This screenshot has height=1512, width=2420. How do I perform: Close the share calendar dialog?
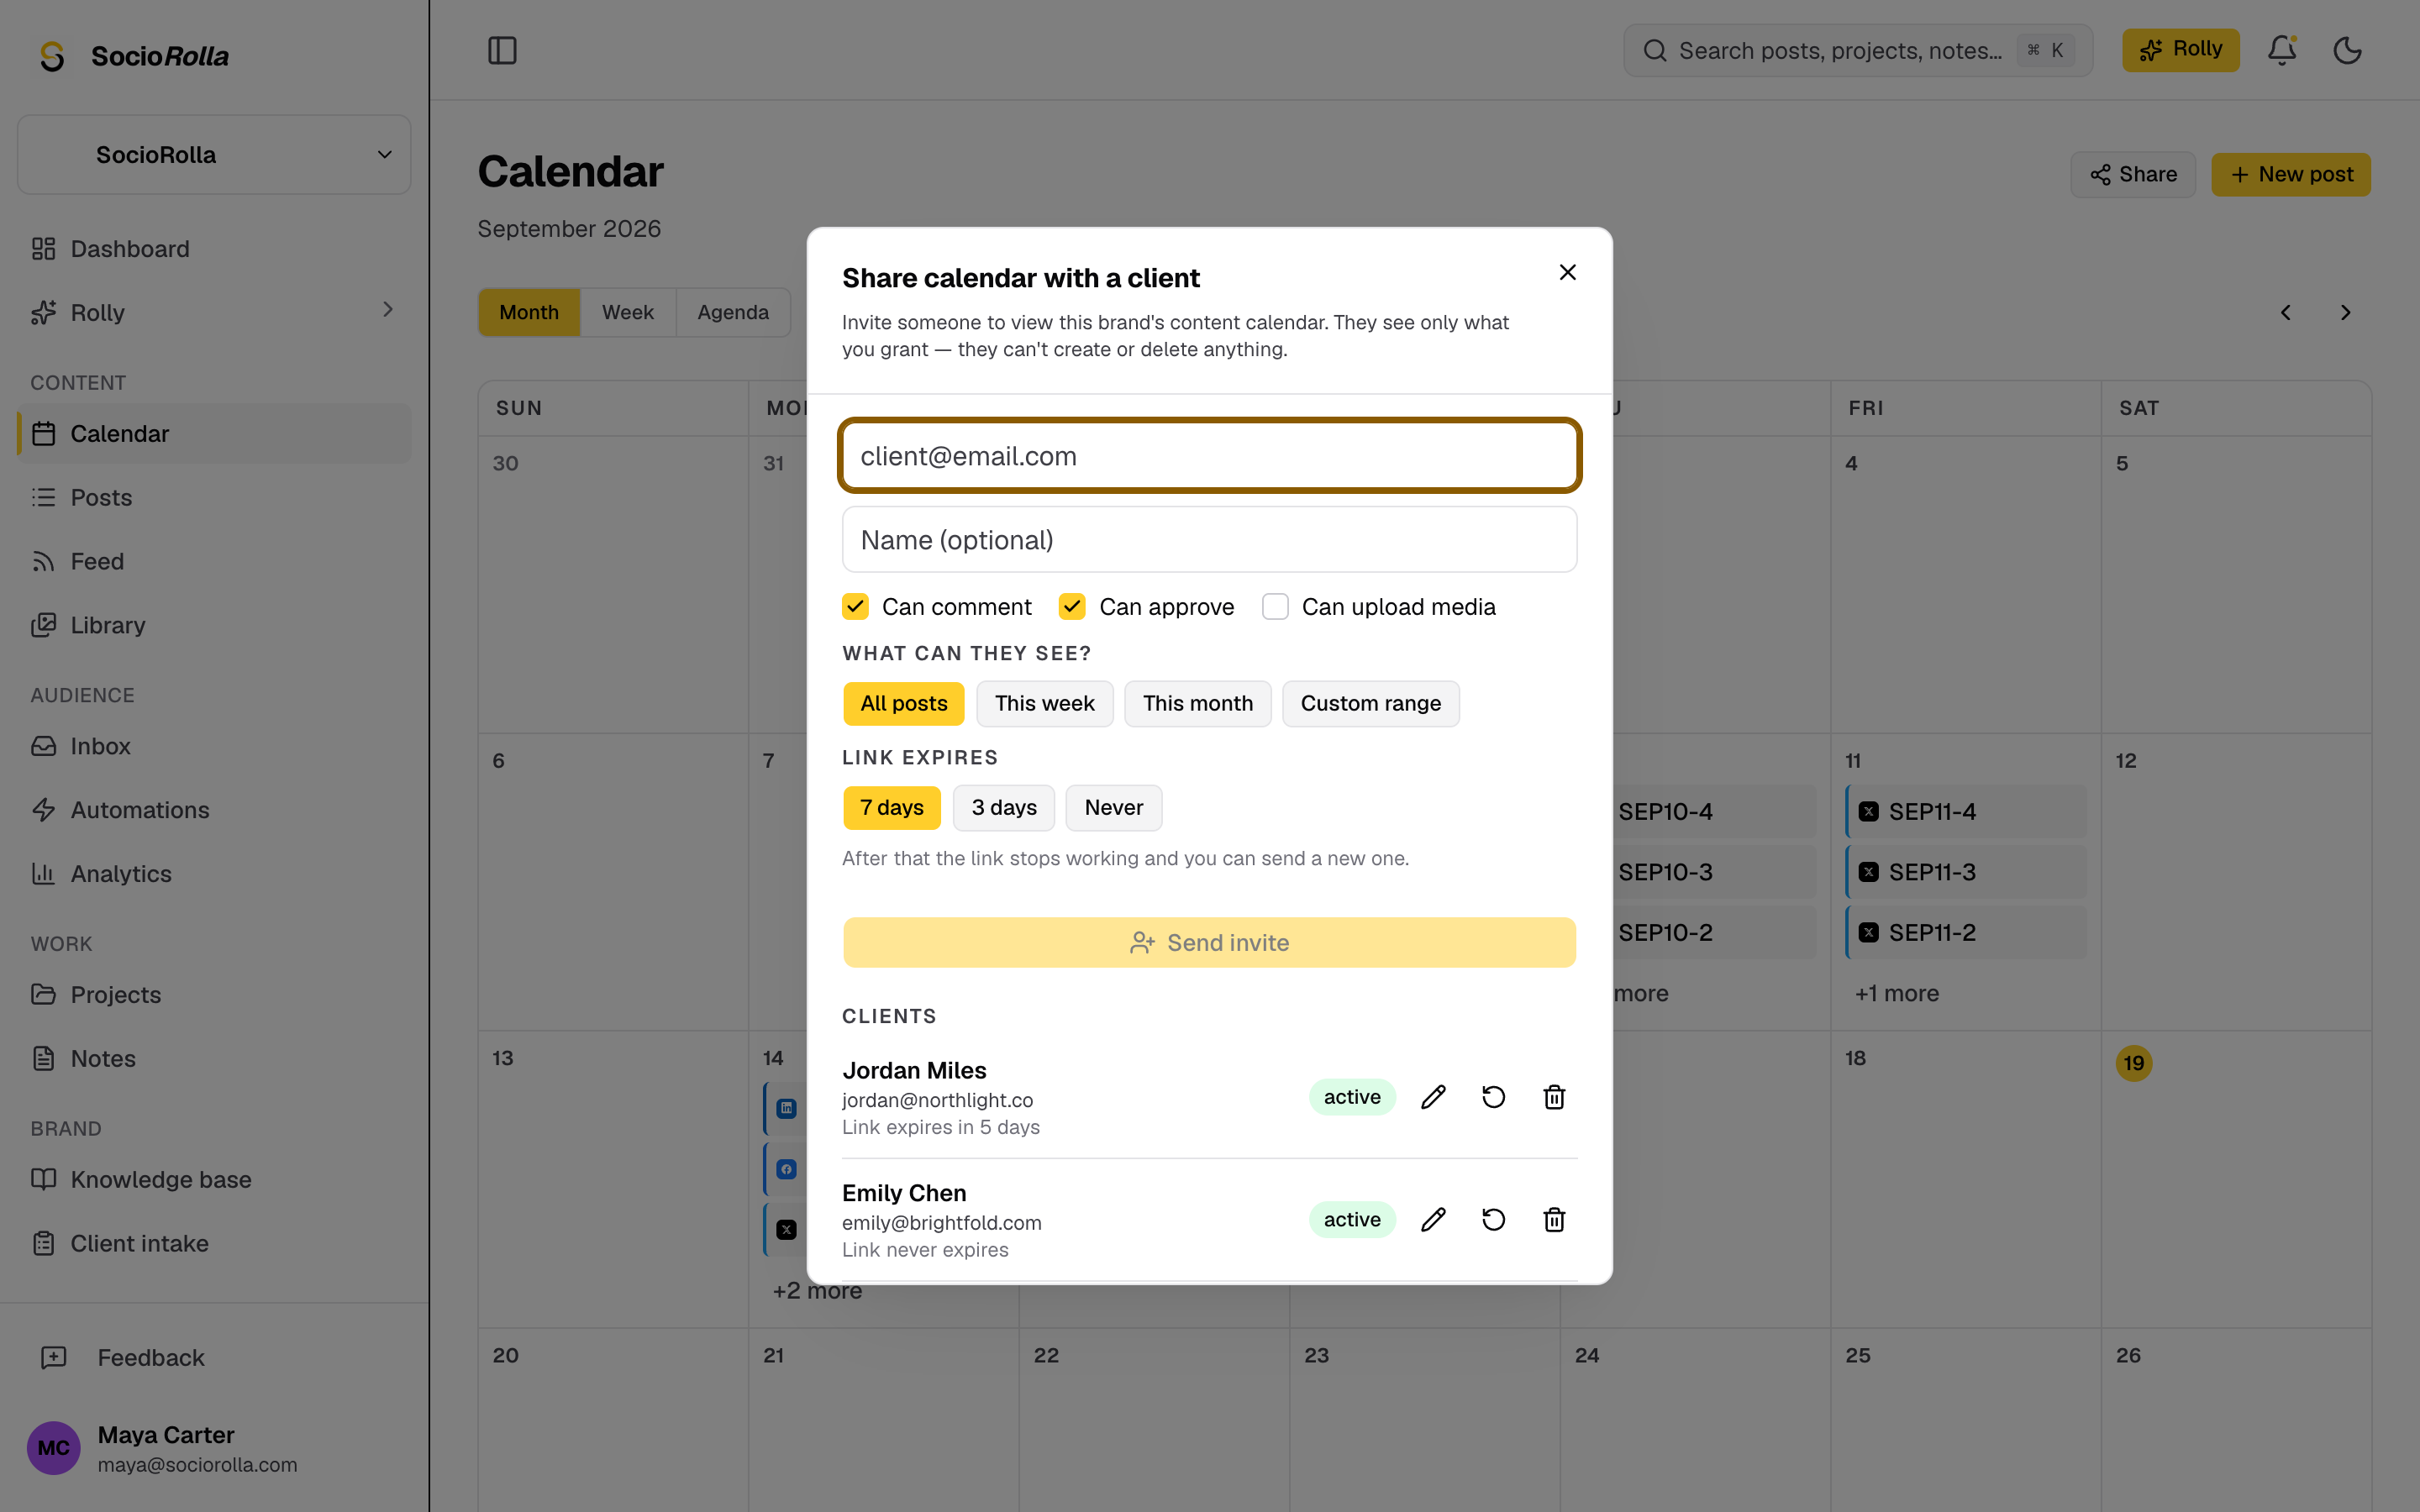1567,272
